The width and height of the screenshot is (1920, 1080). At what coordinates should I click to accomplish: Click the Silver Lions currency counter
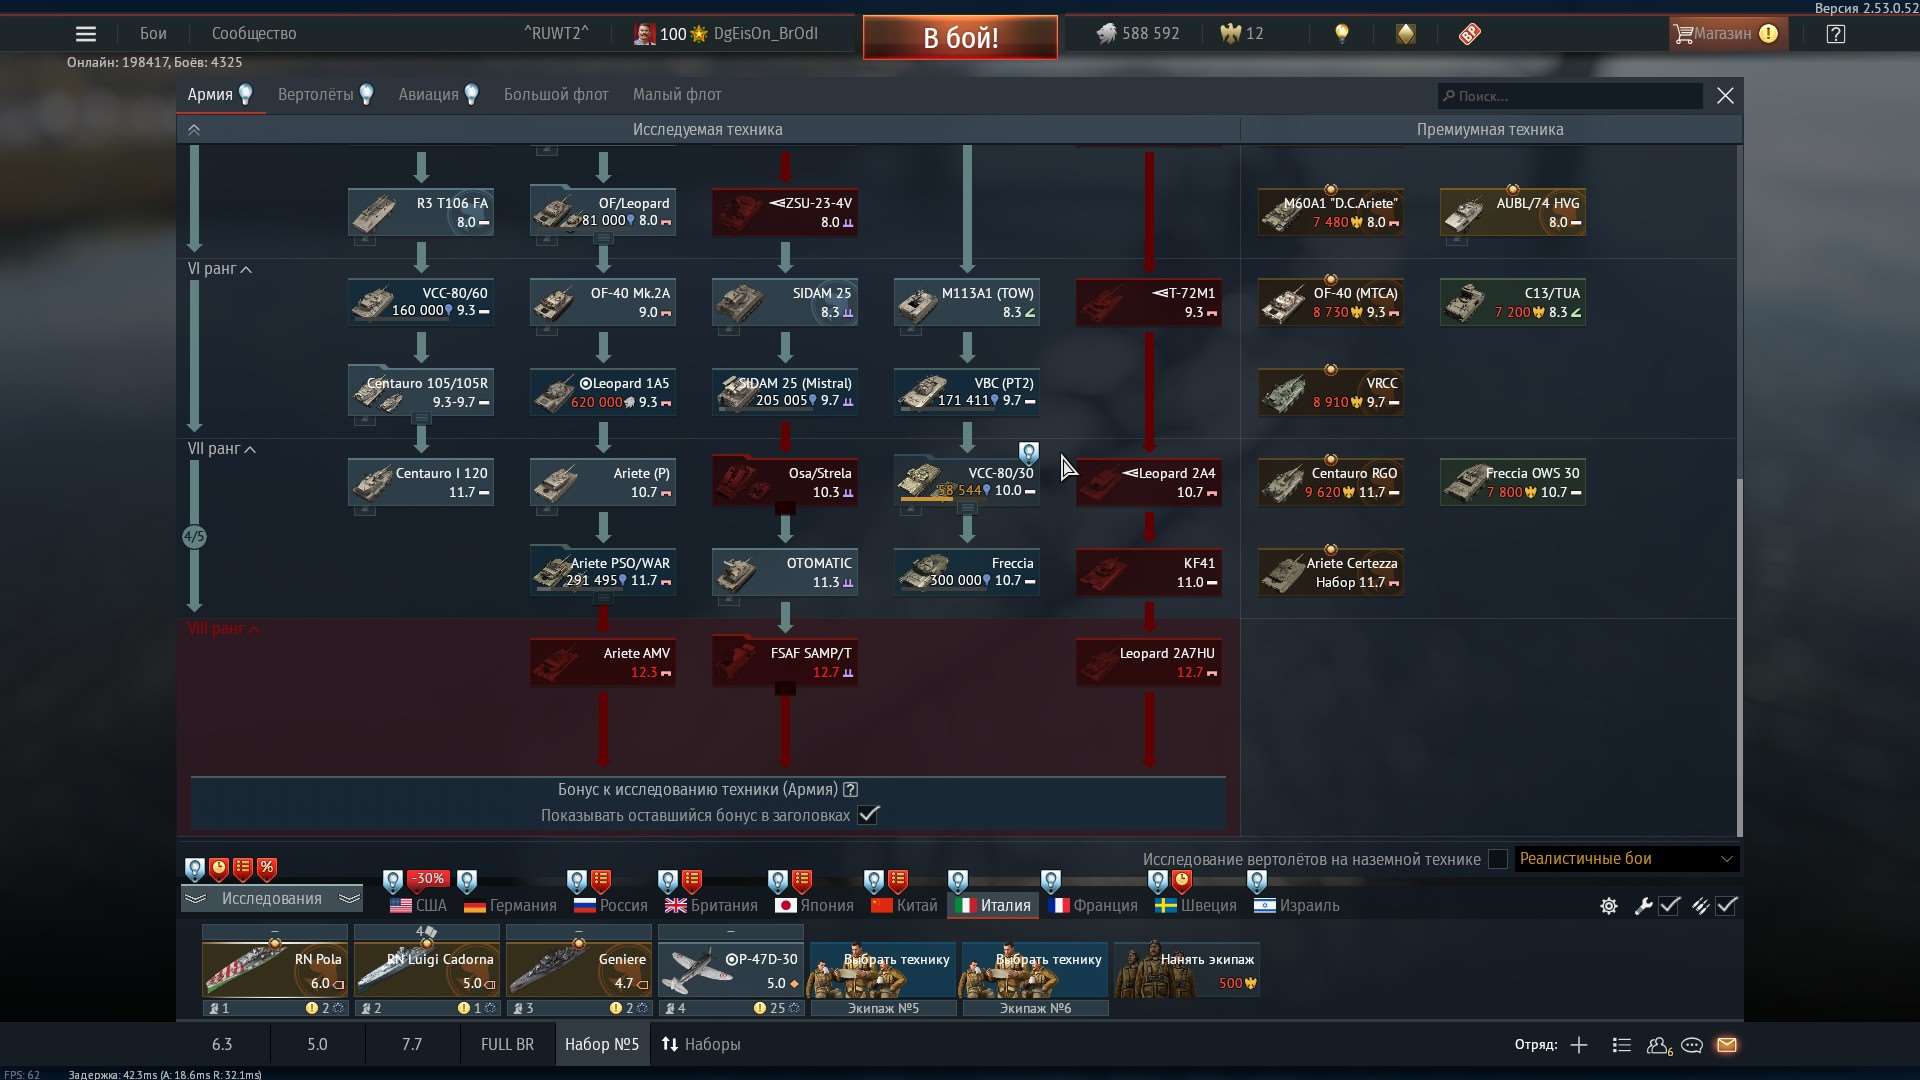point(1138,33)
